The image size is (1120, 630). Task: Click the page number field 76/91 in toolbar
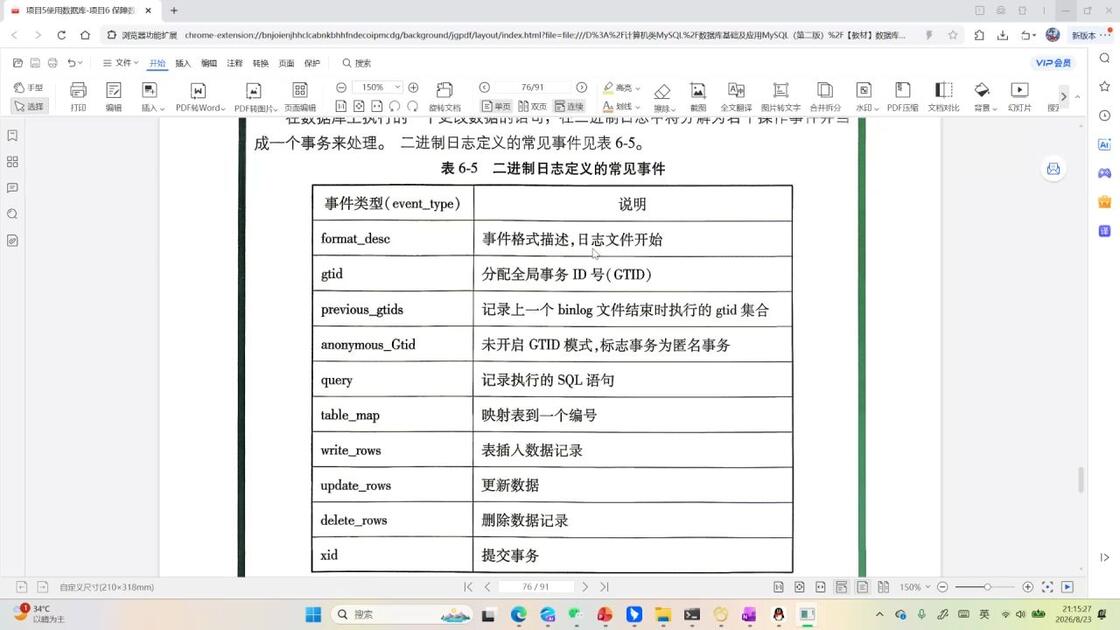coord(533,87)
